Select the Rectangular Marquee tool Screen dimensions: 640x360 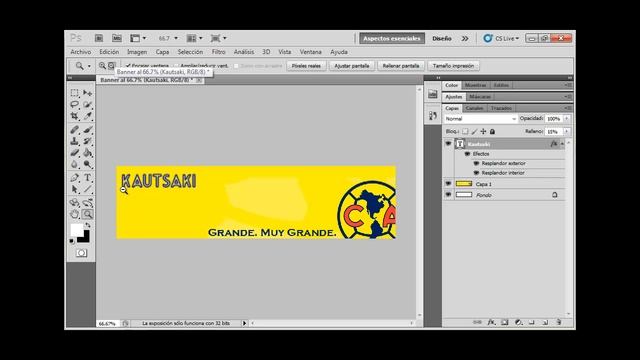click(75, 93)
